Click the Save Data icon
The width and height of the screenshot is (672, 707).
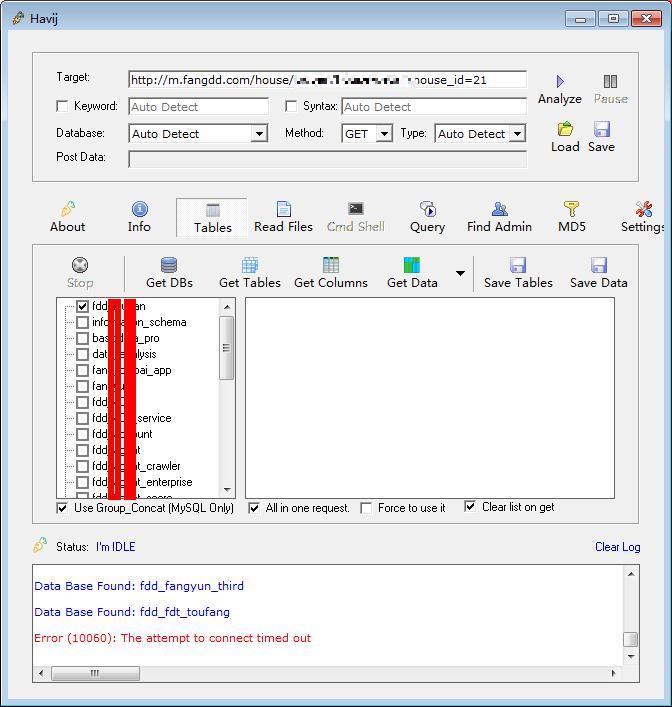(x=599, y=265)
